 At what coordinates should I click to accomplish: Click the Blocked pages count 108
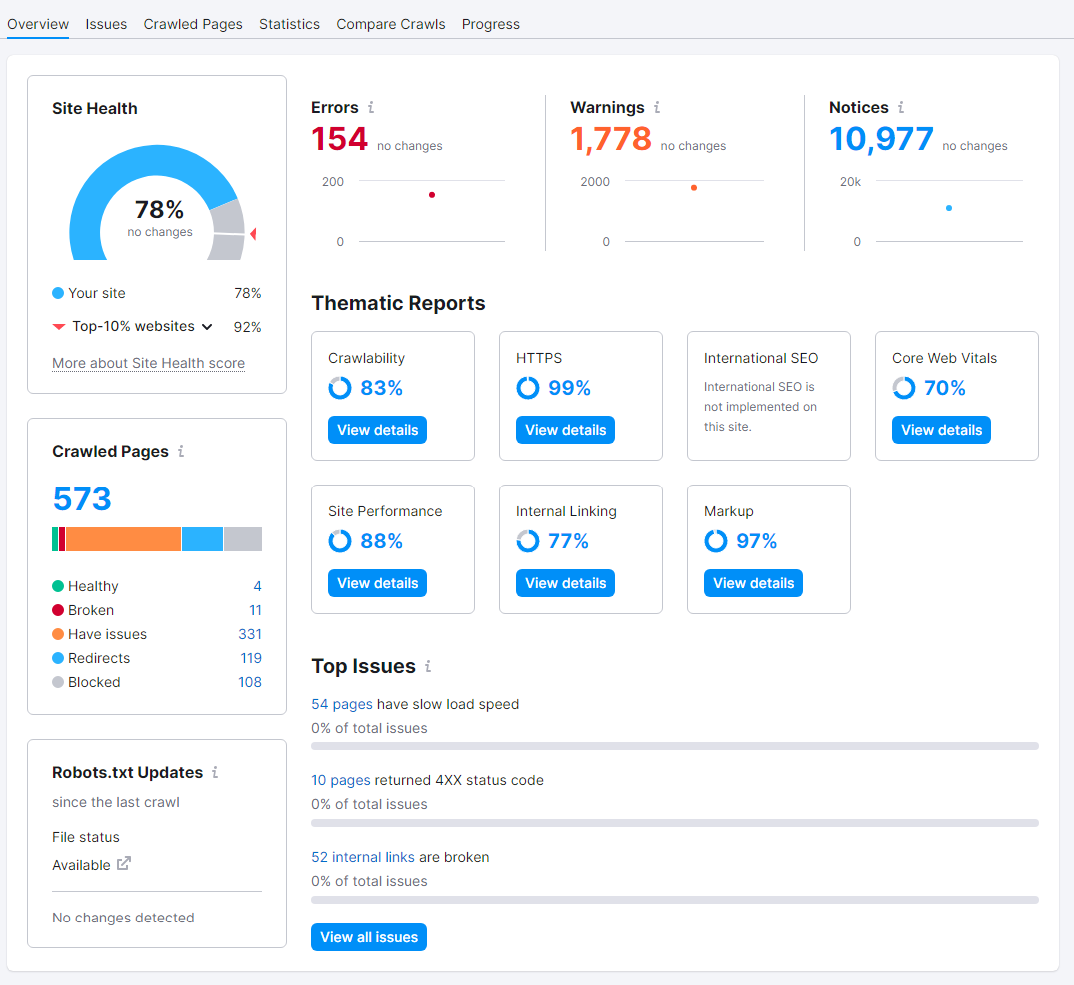point(250,682)
